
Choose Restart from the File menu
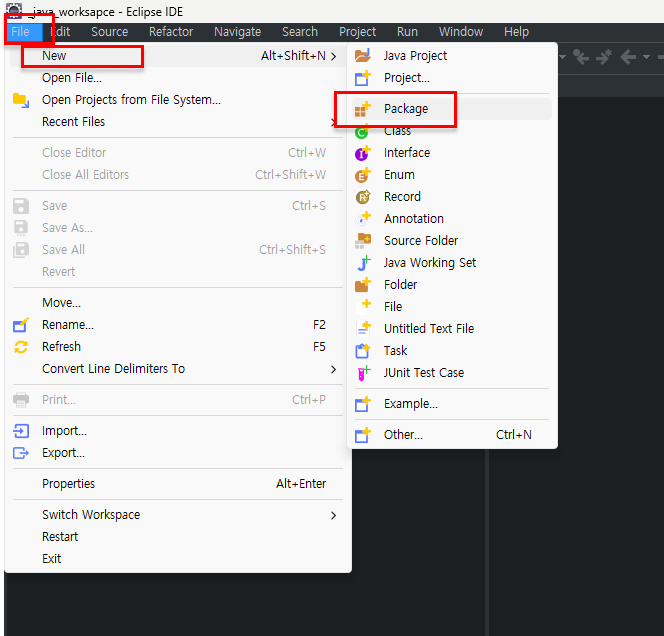click(x=176, y=537)
